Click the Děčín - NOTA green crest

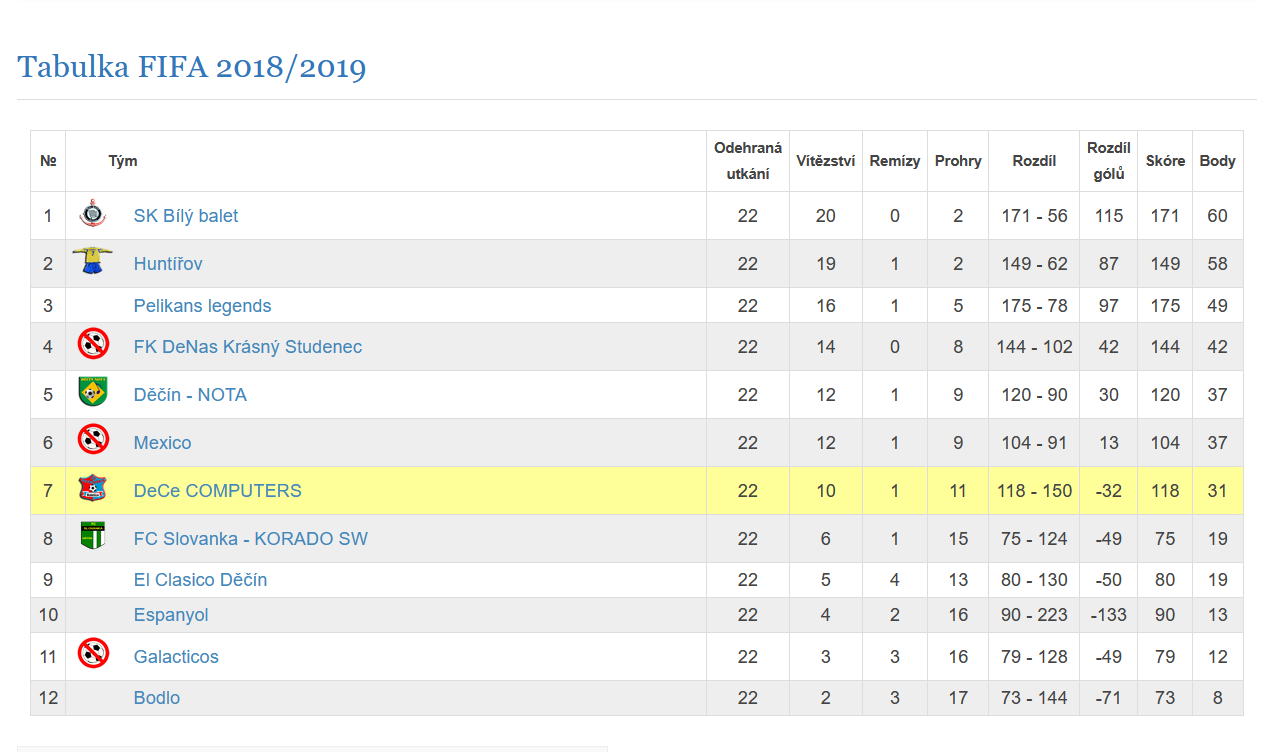[x=93, y=392]
